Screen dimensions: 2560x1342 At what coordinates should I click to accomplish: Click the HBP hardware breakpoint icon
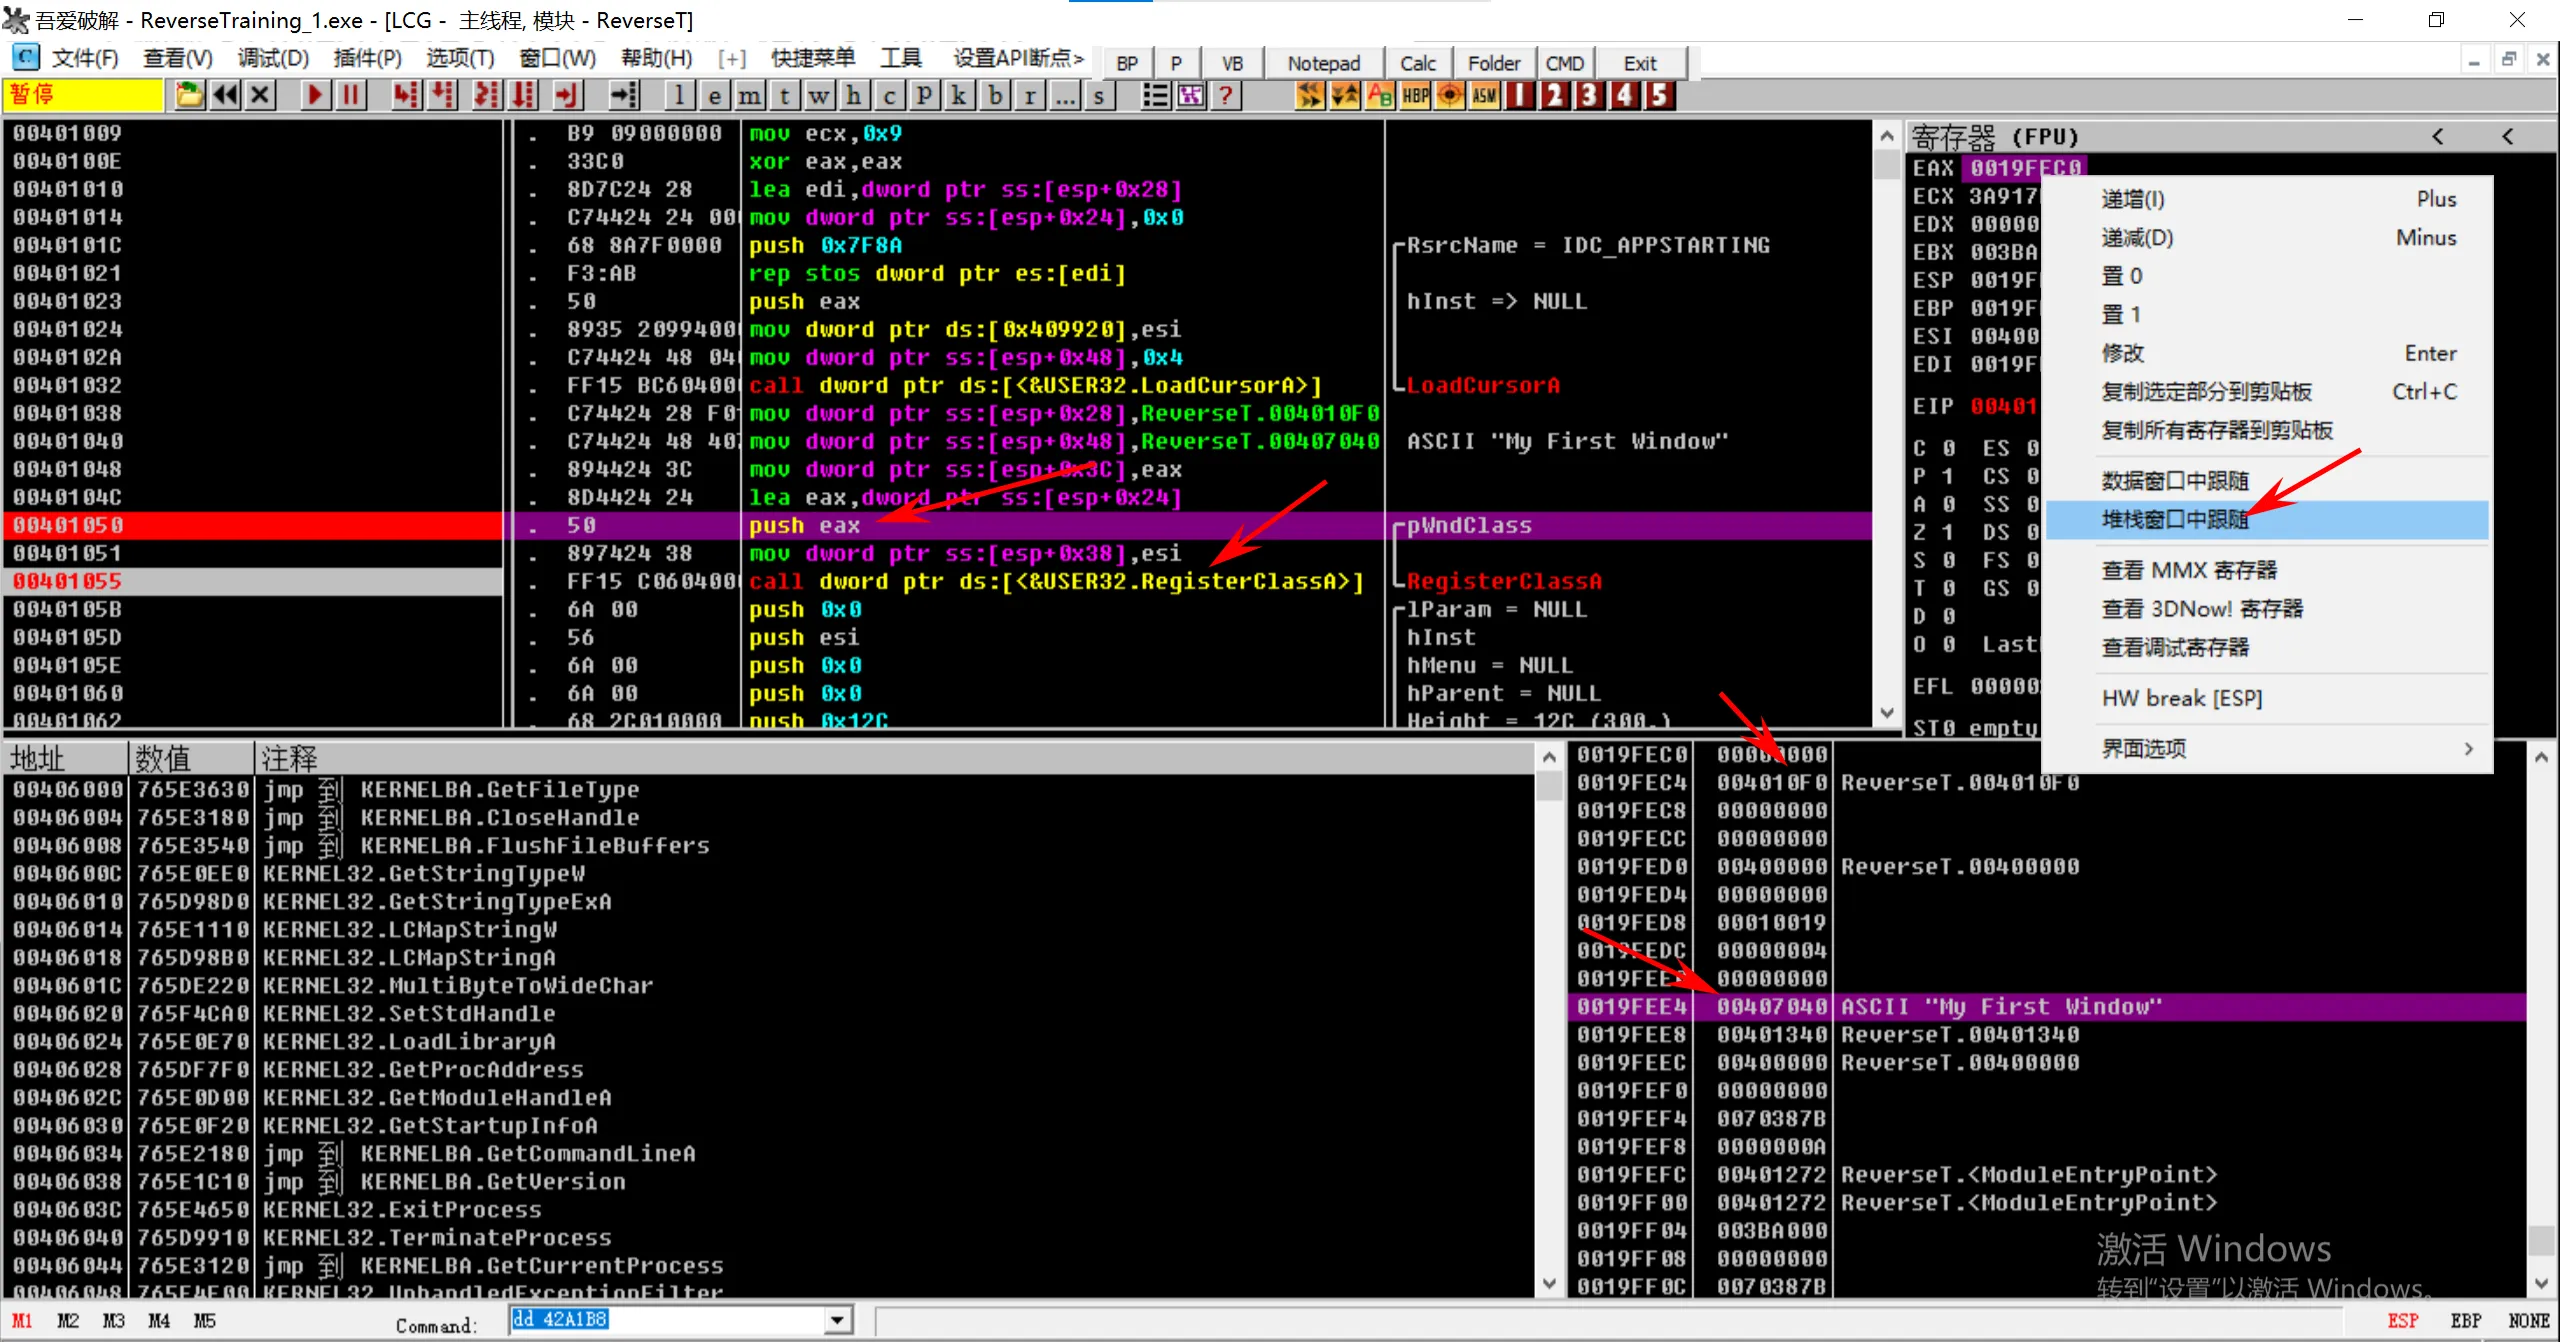[x=1415, y=95]
